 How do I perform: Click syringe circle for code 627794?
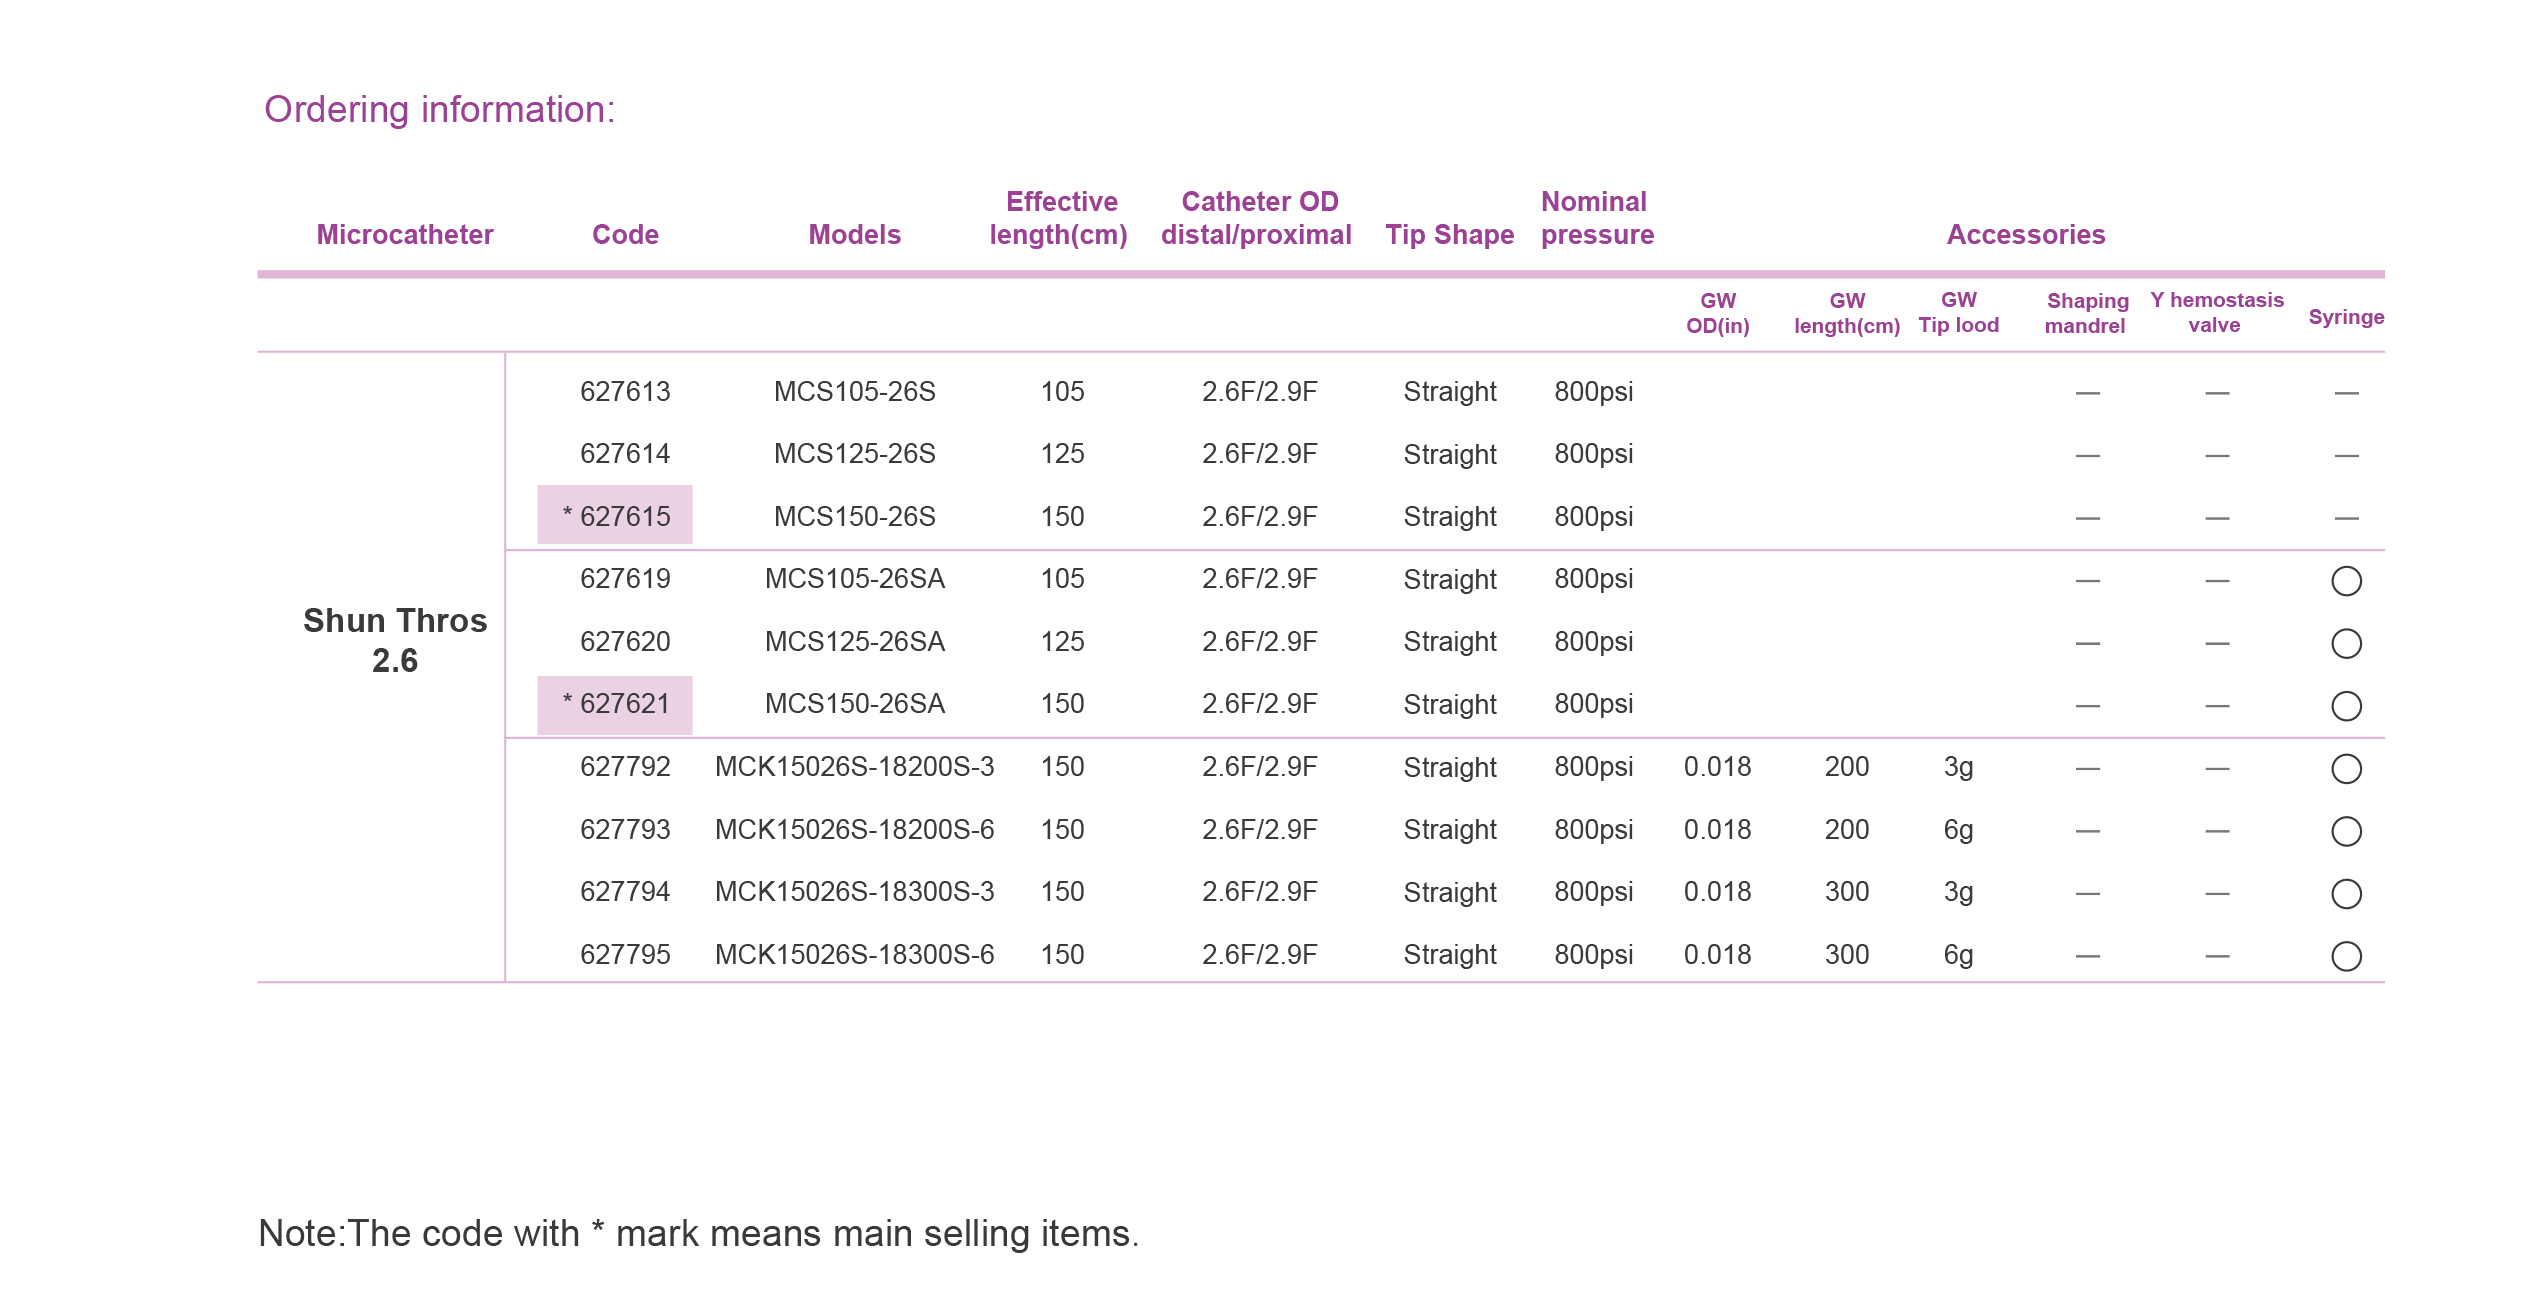[2345, 893]
